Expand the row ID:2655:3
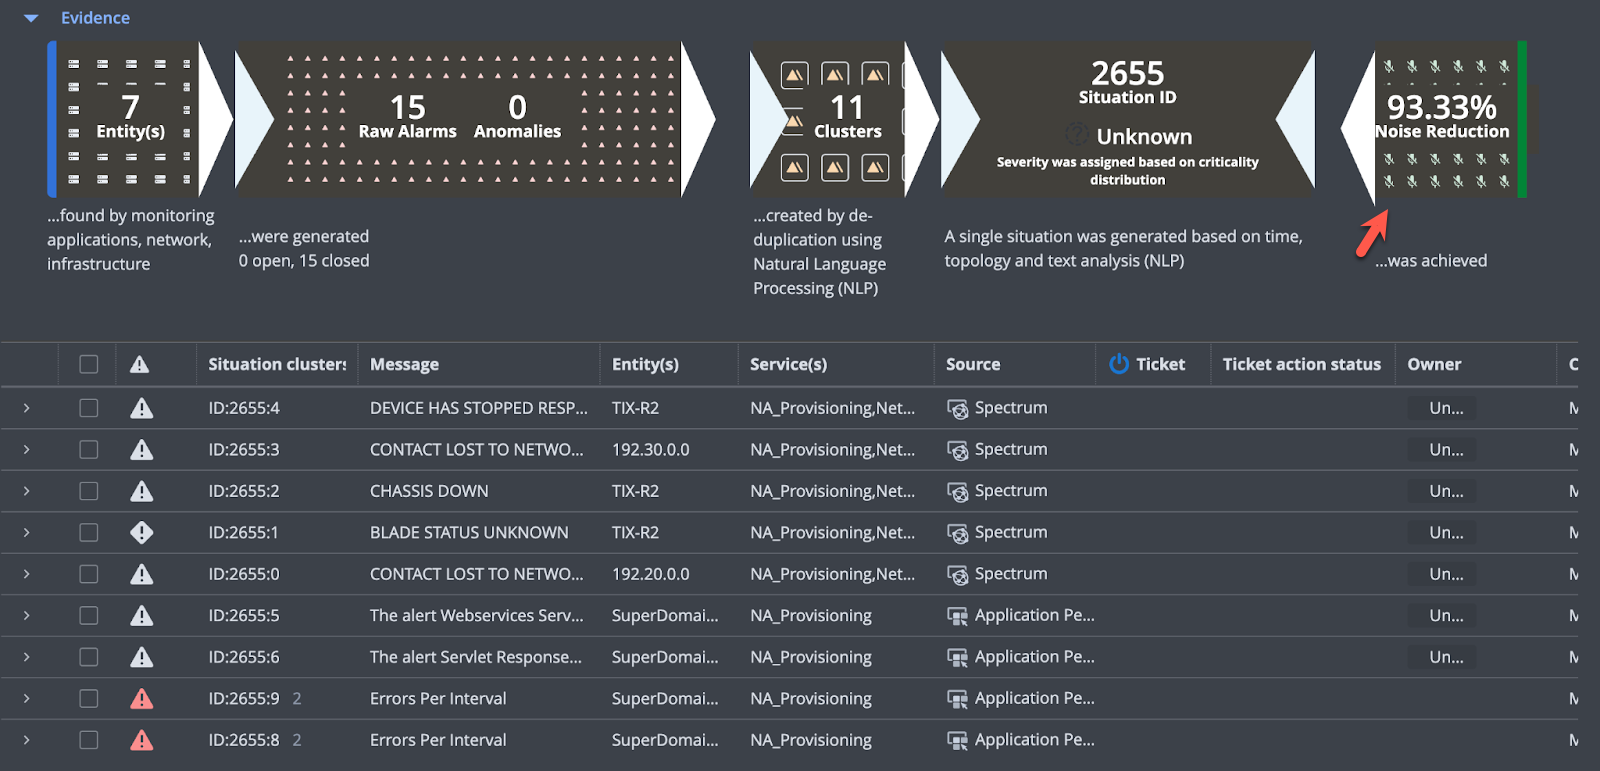Viewport: 1600px width, 771px height. pos(26,450)
